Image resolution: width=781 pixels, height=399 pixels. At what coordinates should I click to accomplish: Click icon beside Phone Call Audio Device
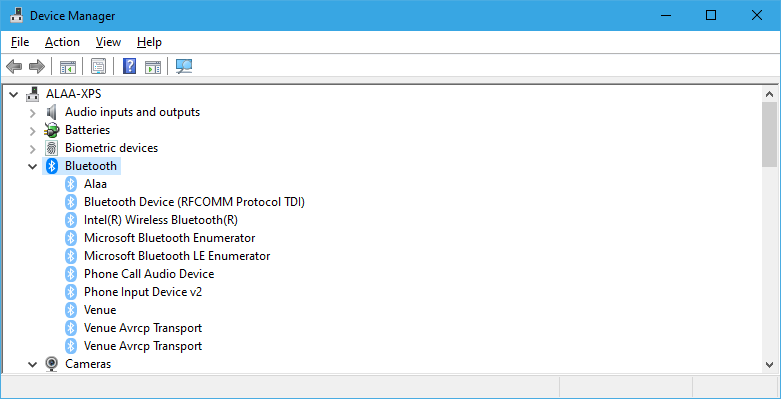(x=71, y=274)
